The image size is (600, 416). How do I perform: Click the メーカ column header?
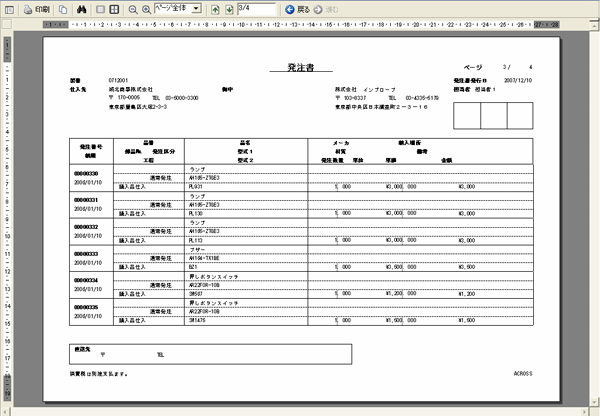(x=341, y=143)
